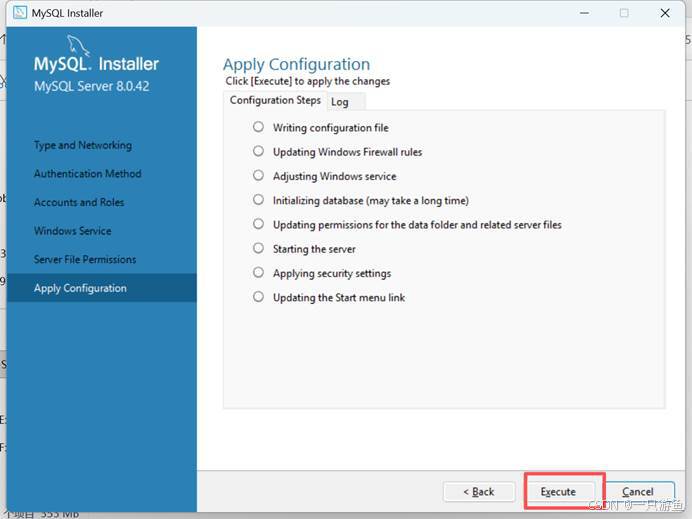
Task: Click Starting the server status circle
Action: pyautogui.click(x=258, y=248)
